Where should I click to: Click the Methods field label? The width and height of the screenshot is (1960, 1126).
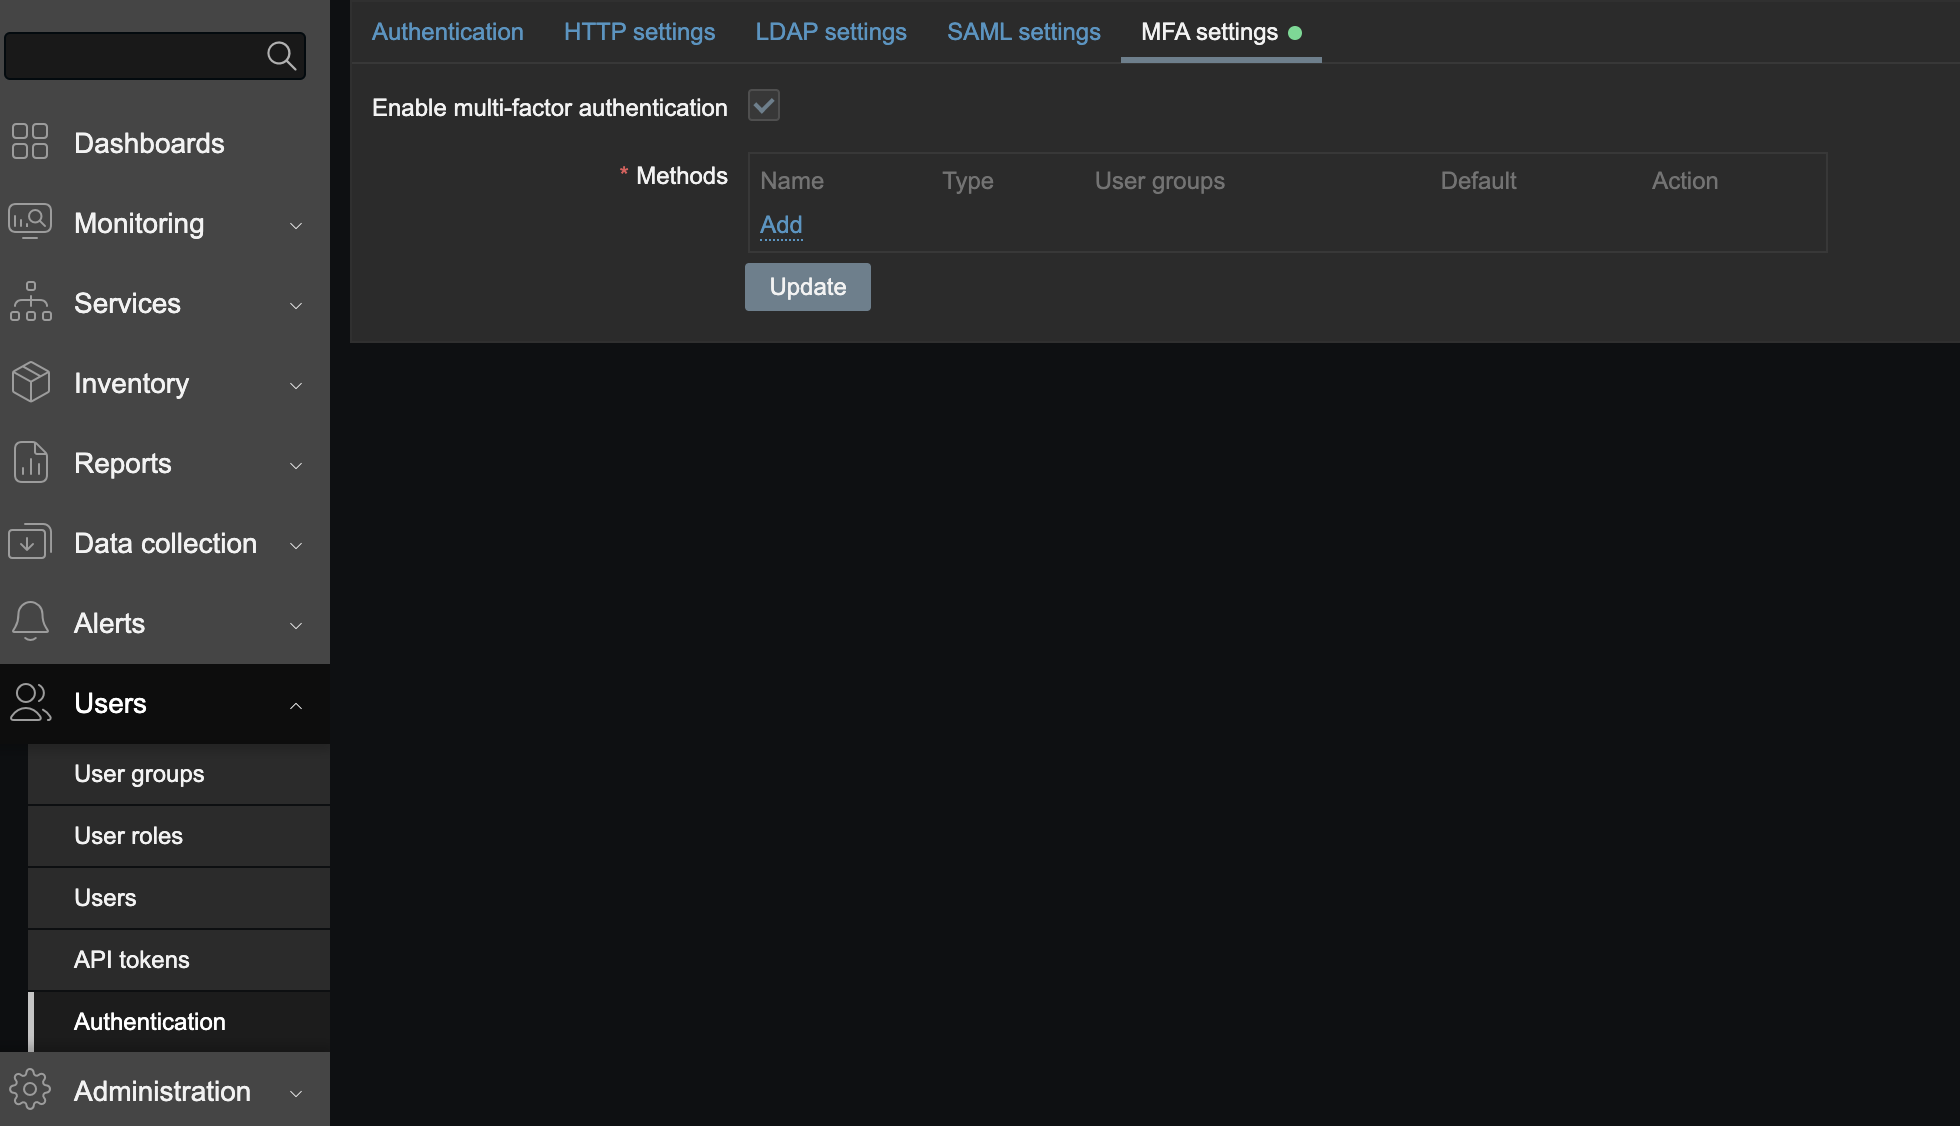682,176
